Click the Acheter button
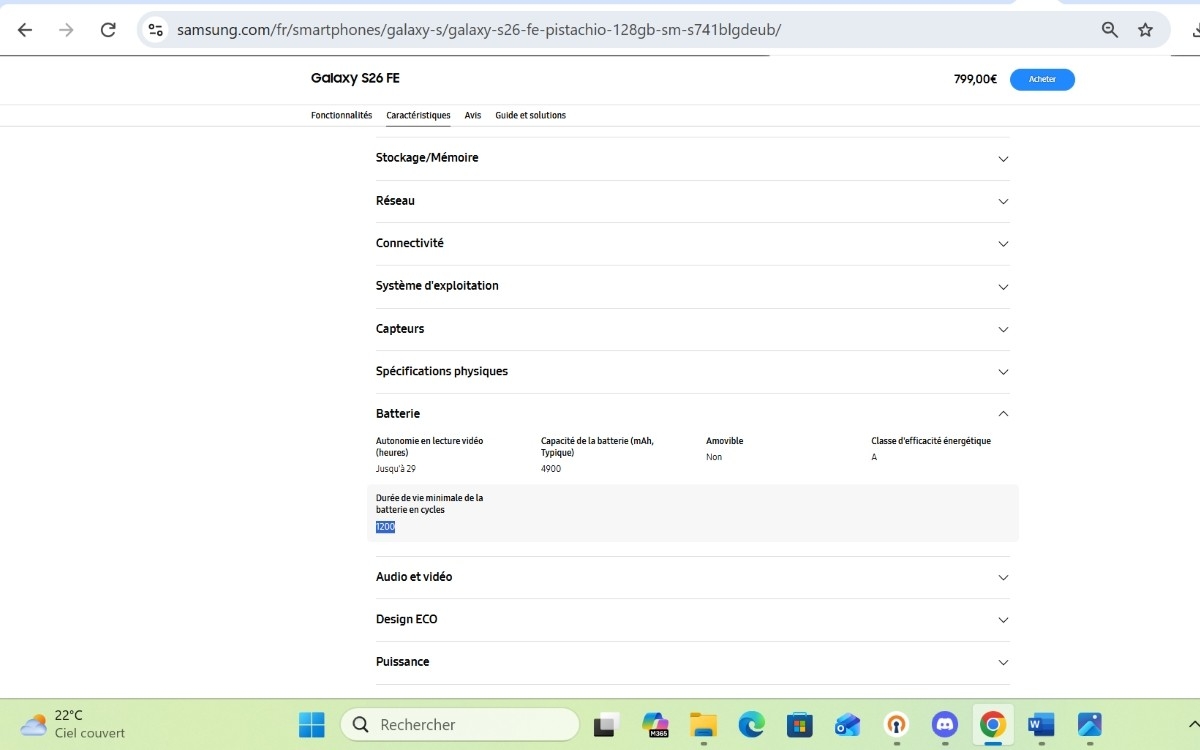The image size is (1200, 750). (x=1042, y=79)
